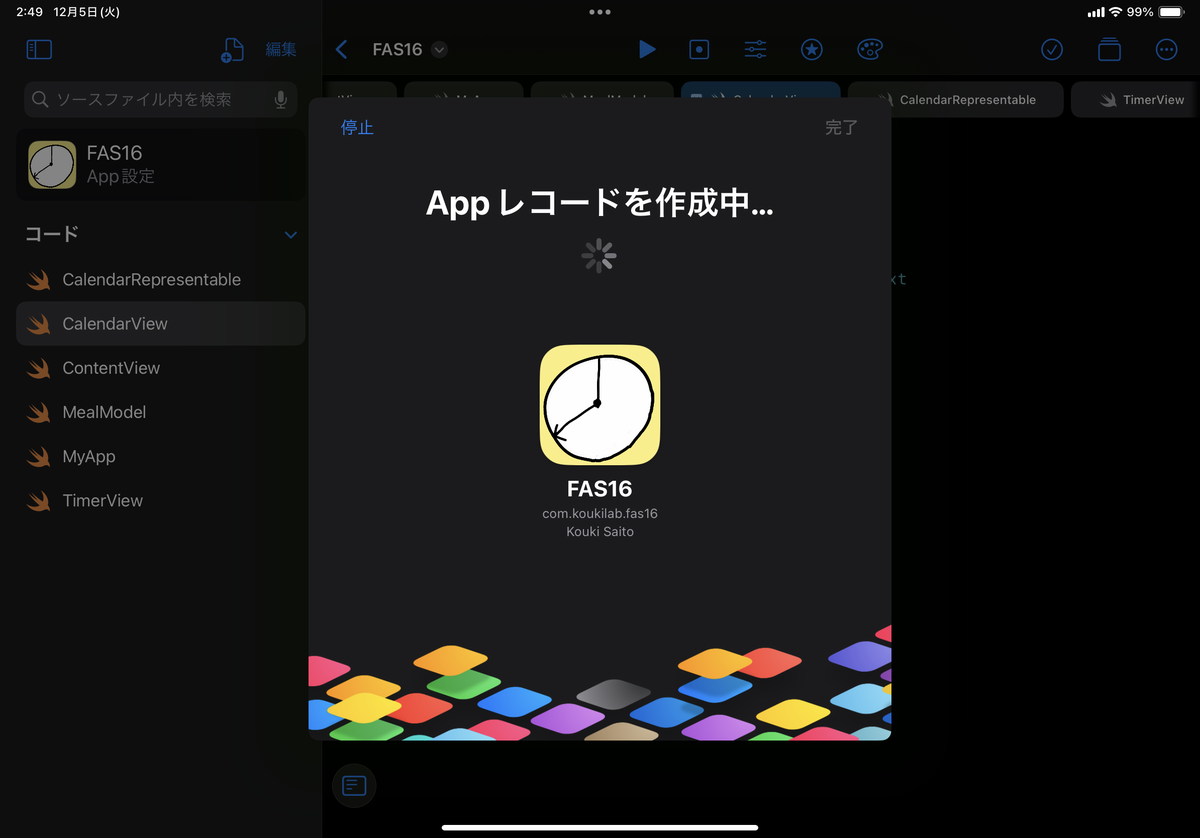Screen dimensions: 1200x838
Task: Open the color palette icon
Action: pyautogui.click(x=870, y=49)
